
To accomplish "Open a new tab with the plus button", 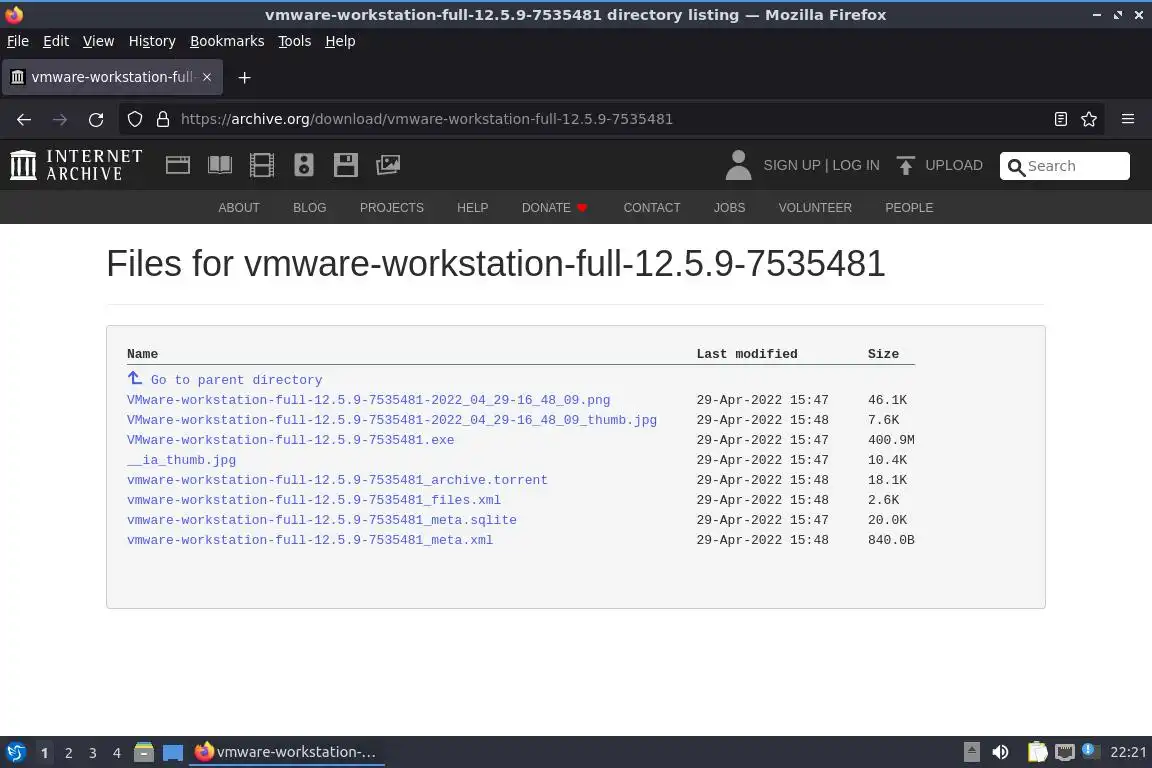I will pyautogui.click(x=245, y=77).
